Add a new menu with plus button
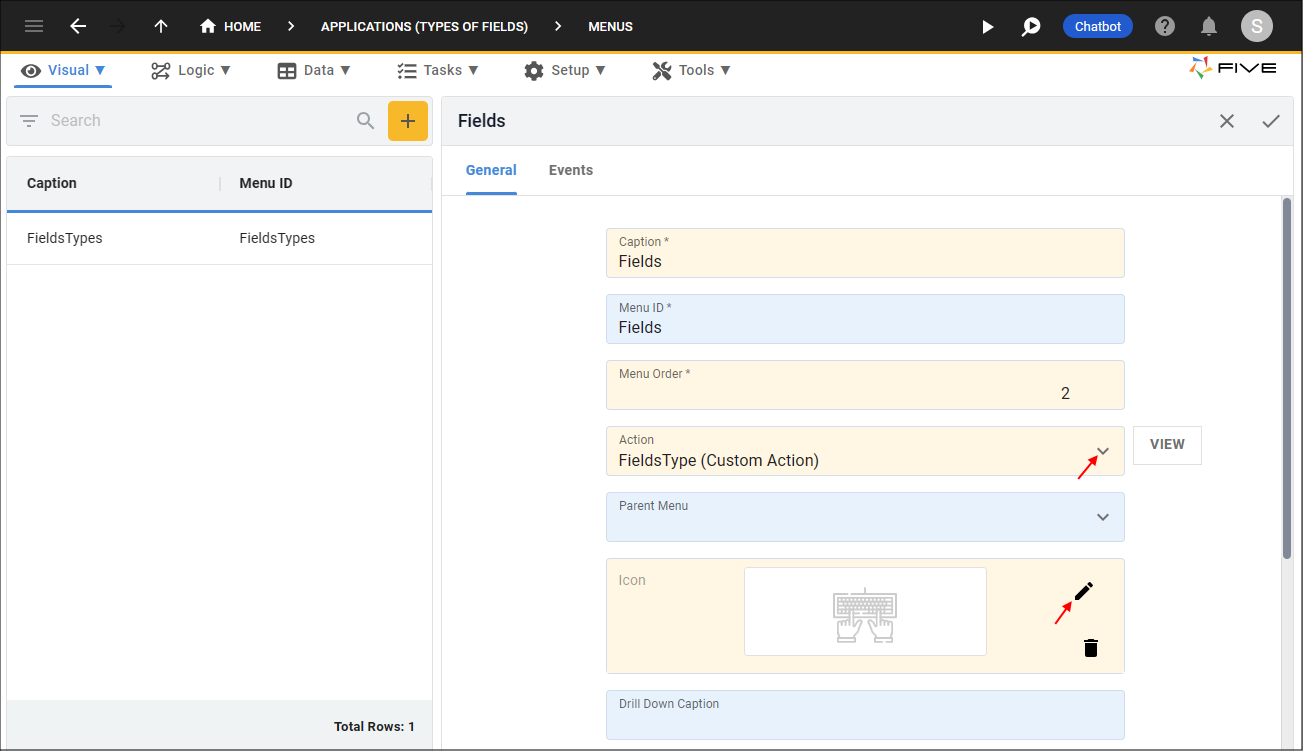1303x751 pixels. [407, 121]
